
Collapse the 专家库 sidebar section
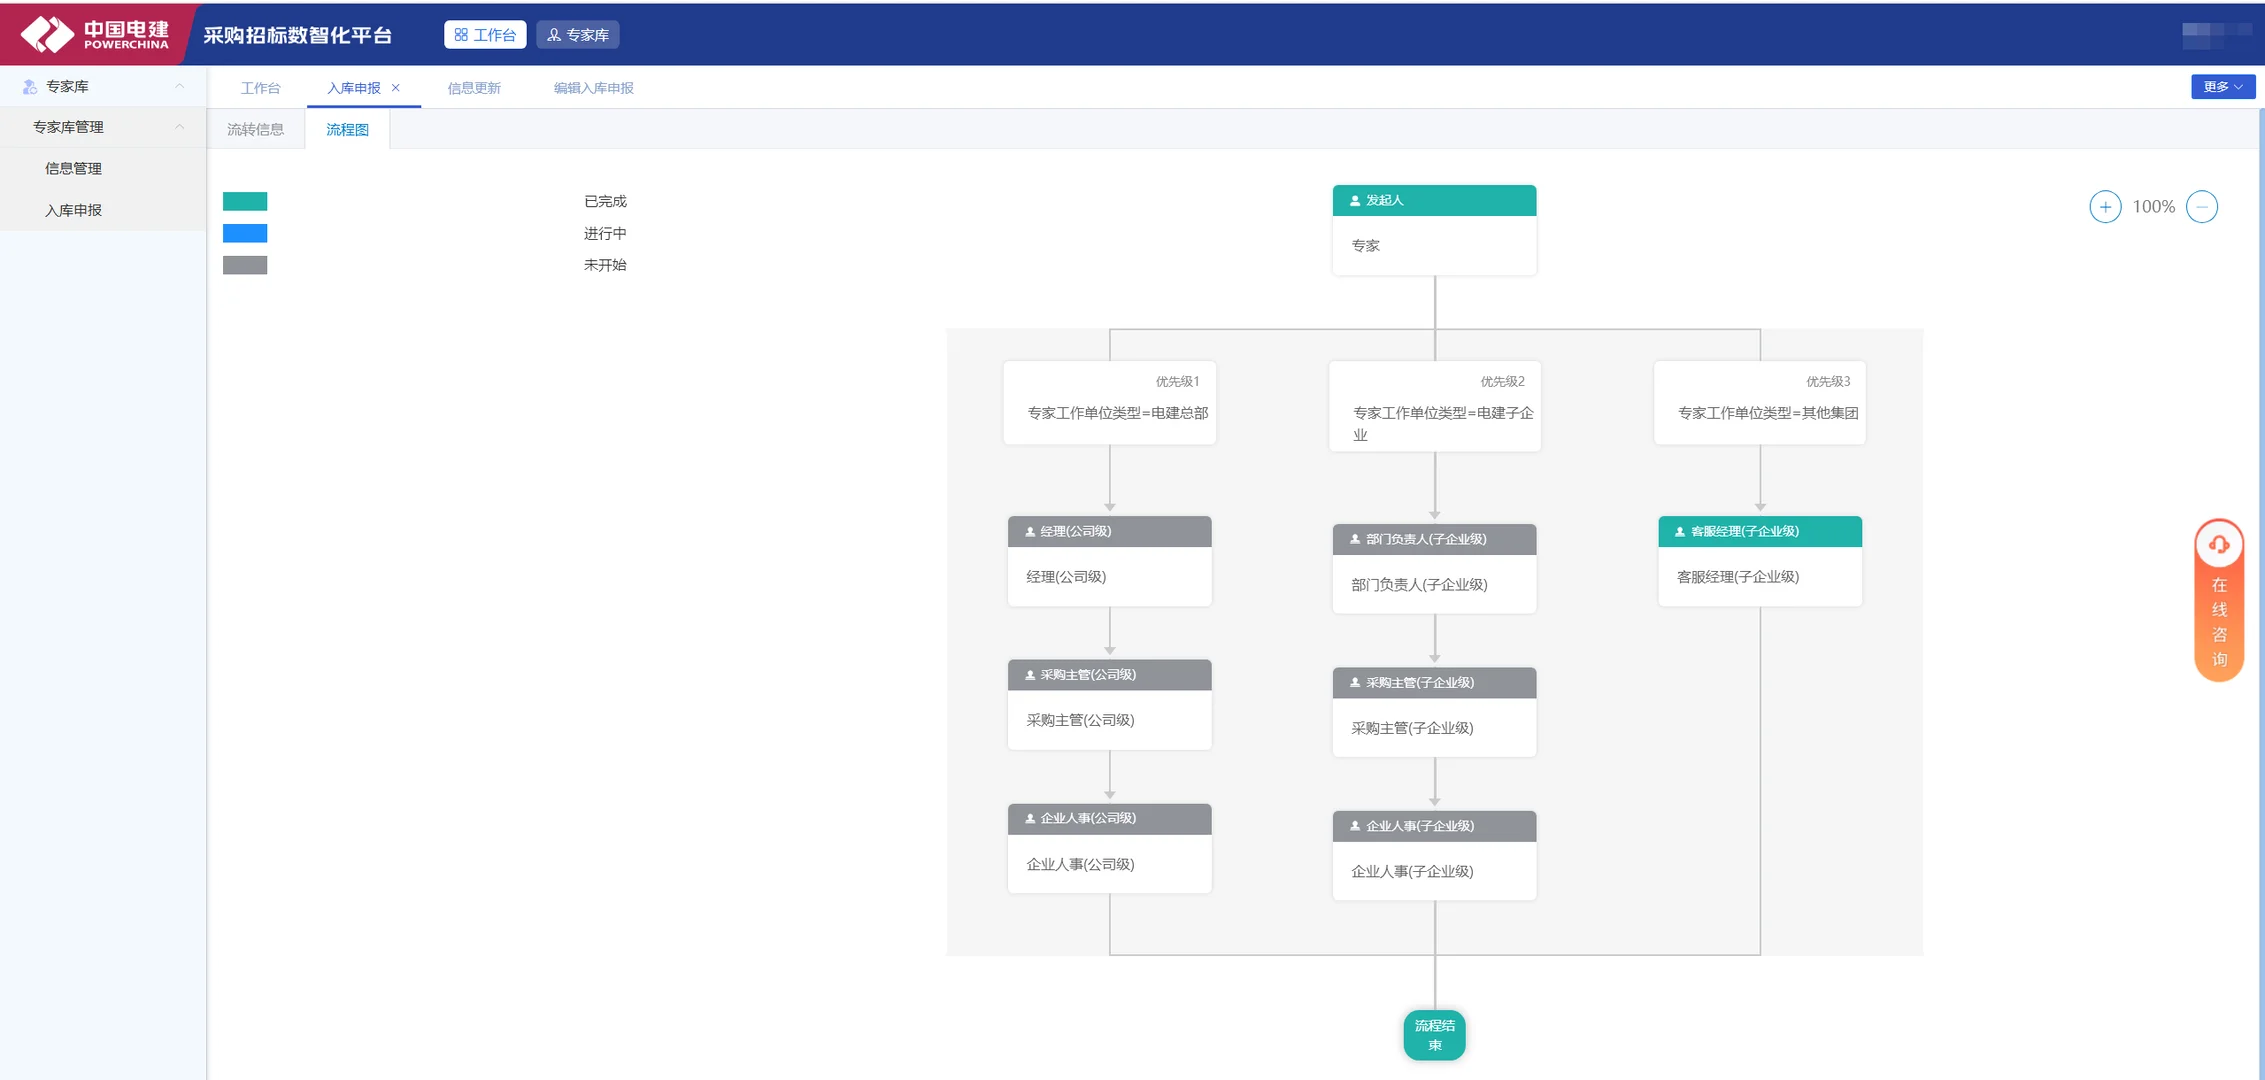point(180,87)
